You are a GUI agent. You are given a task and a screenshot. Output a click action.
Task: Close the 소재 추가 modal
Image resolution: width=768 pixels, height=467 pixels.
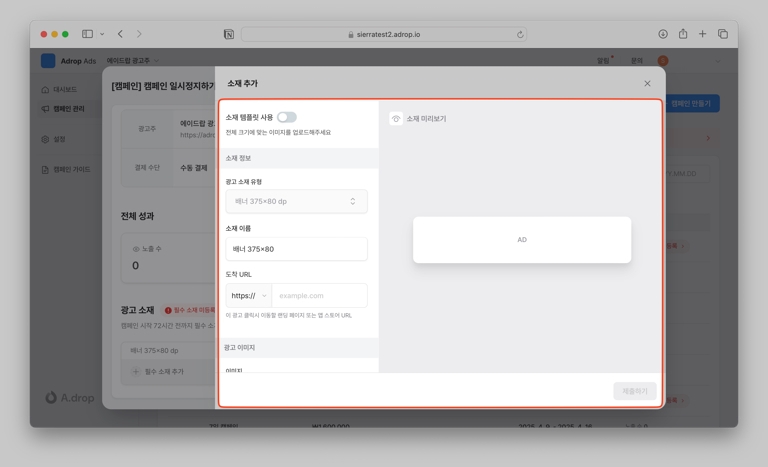coord(647,84)
